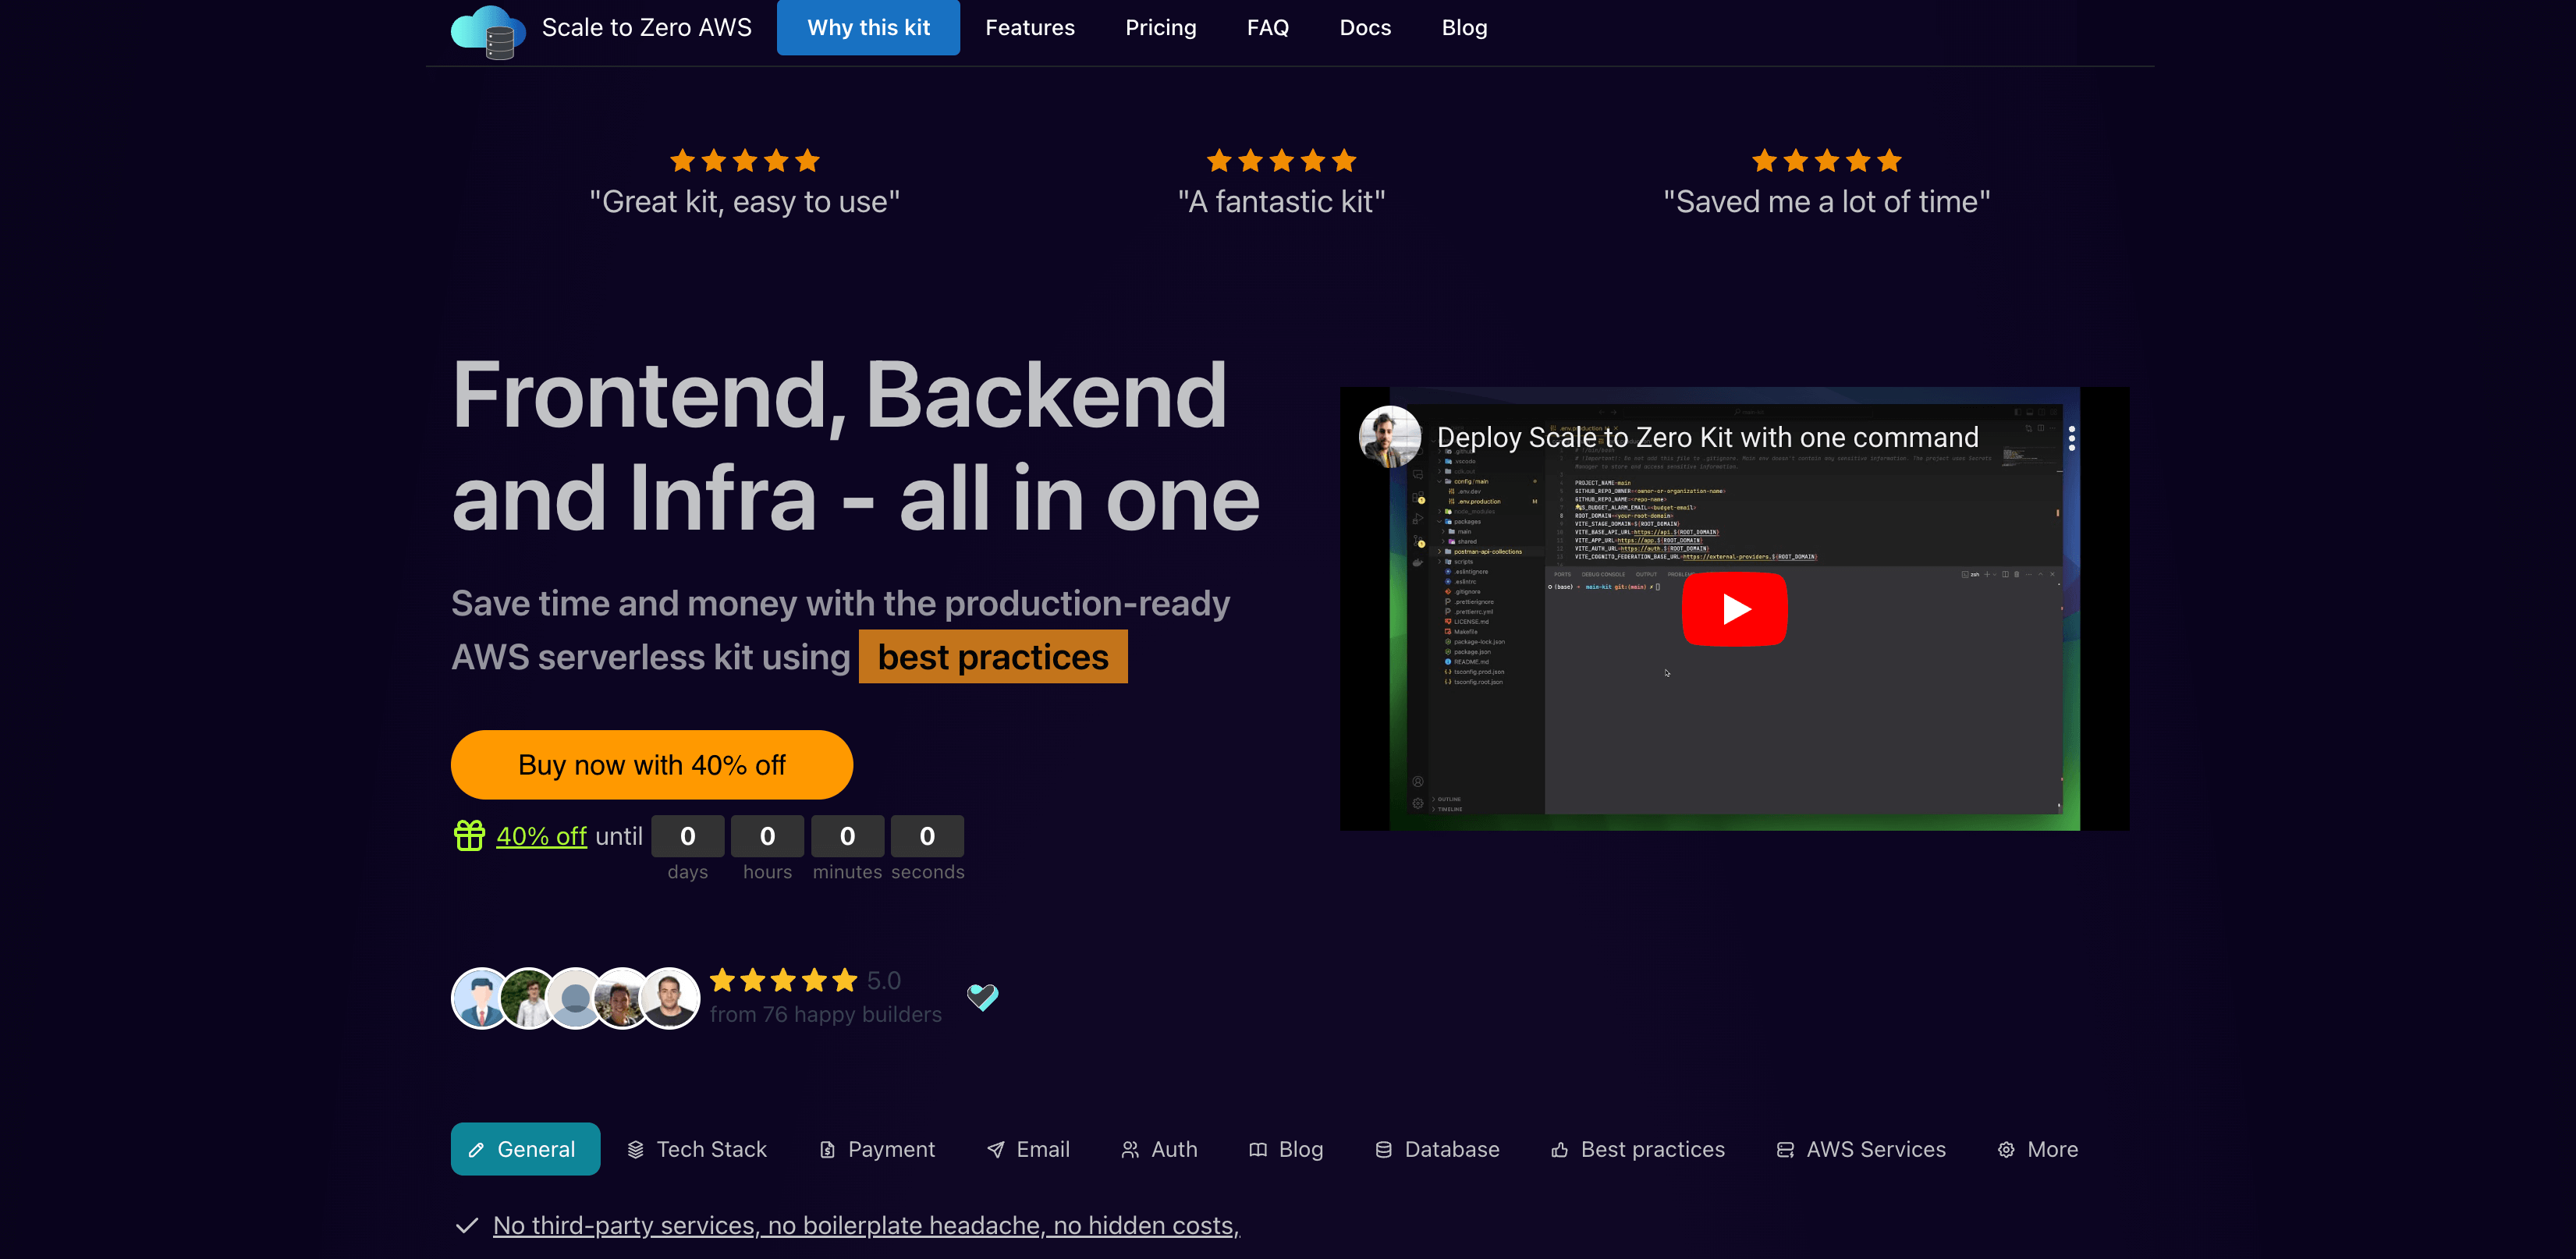Screen dimensions: 2576x1259
Task: Click the fourth builder avatar
Action: pos(622,998)
